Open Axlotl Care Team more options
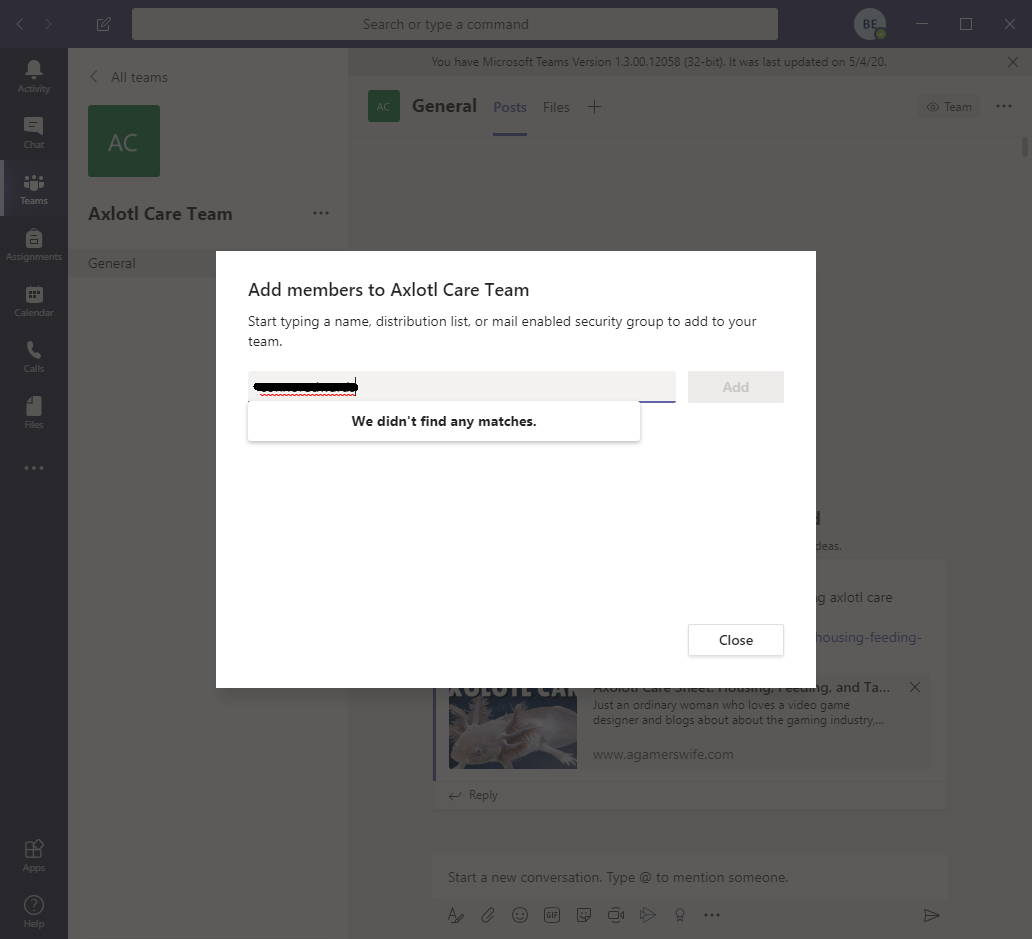This screenshot has height=939, width=1032. tap(321, 213)
